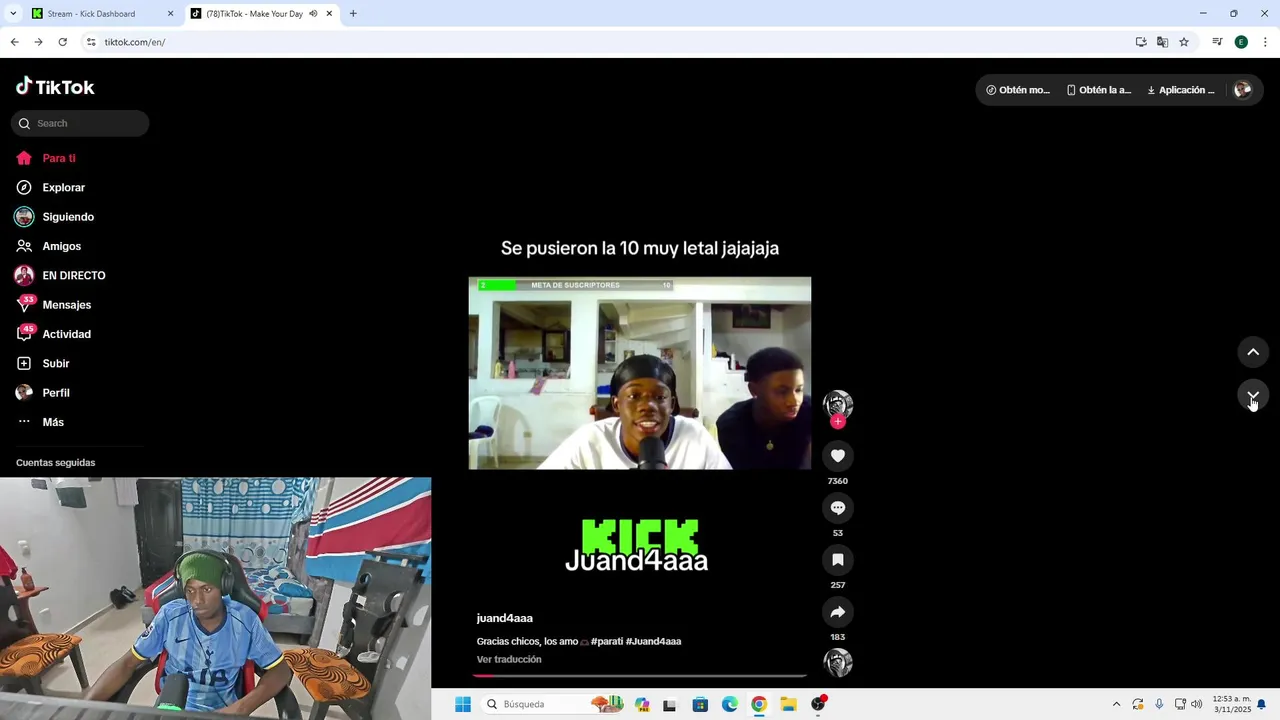Click the TikTok Search field
Image resolution: width=1280 pixels, height=720 pixels.
[x=80, y=123]
